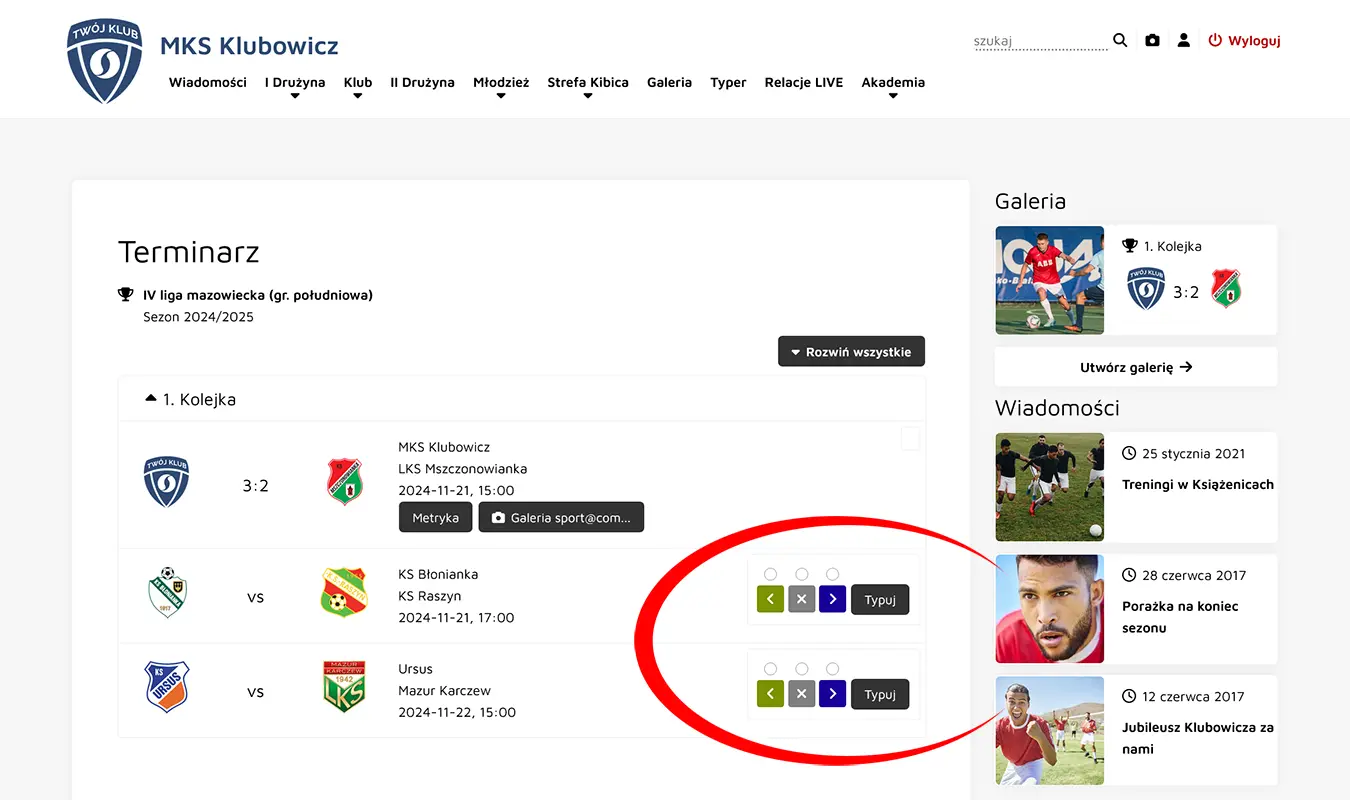
Task: Click the MKS Klubowicz club crest logo
Action: tap(104, 59)
